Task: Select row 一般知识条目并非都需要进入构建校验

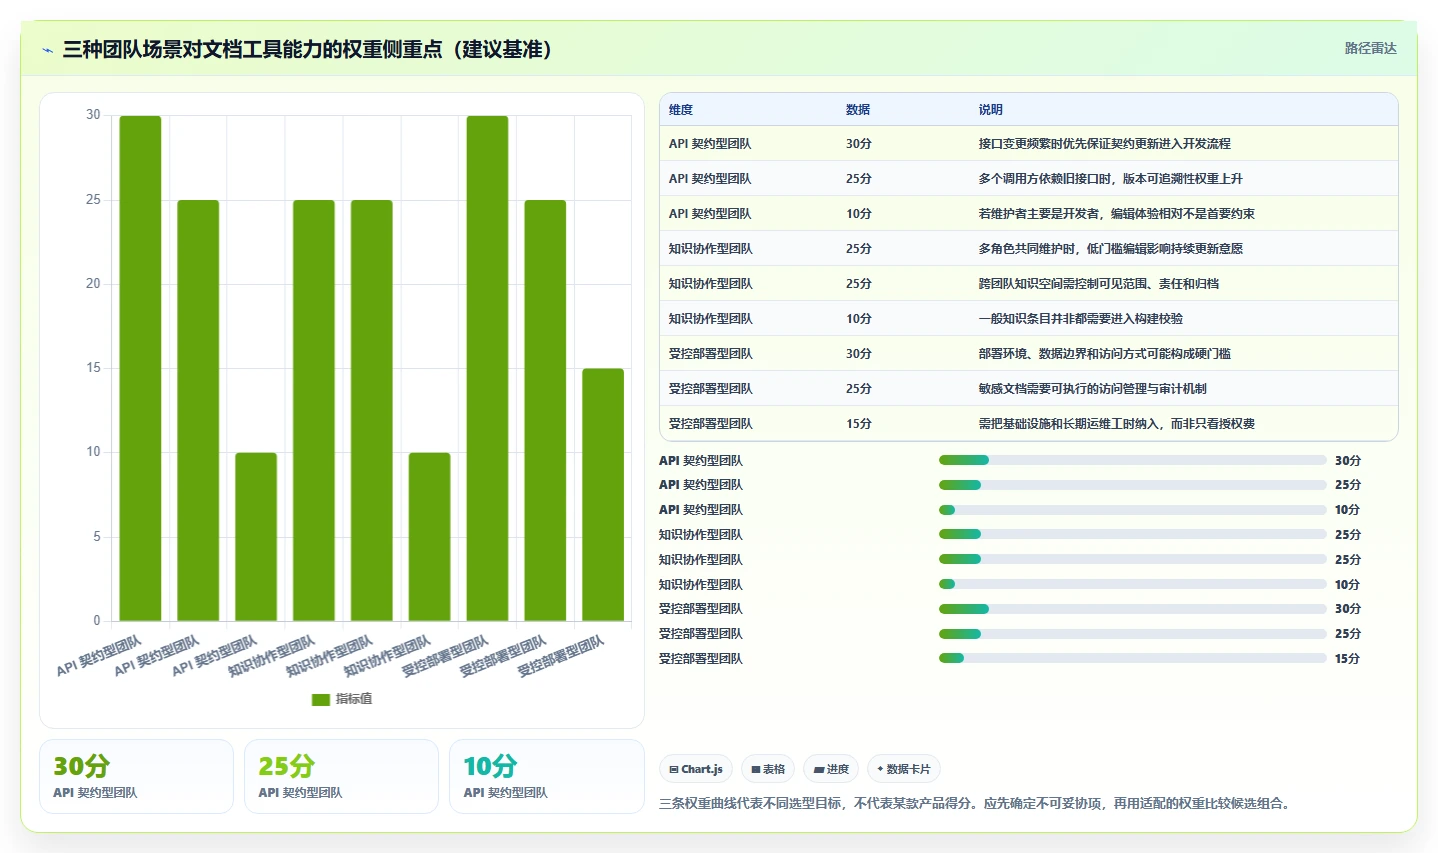Action: pyautogui.click(x=1028, y=318)
